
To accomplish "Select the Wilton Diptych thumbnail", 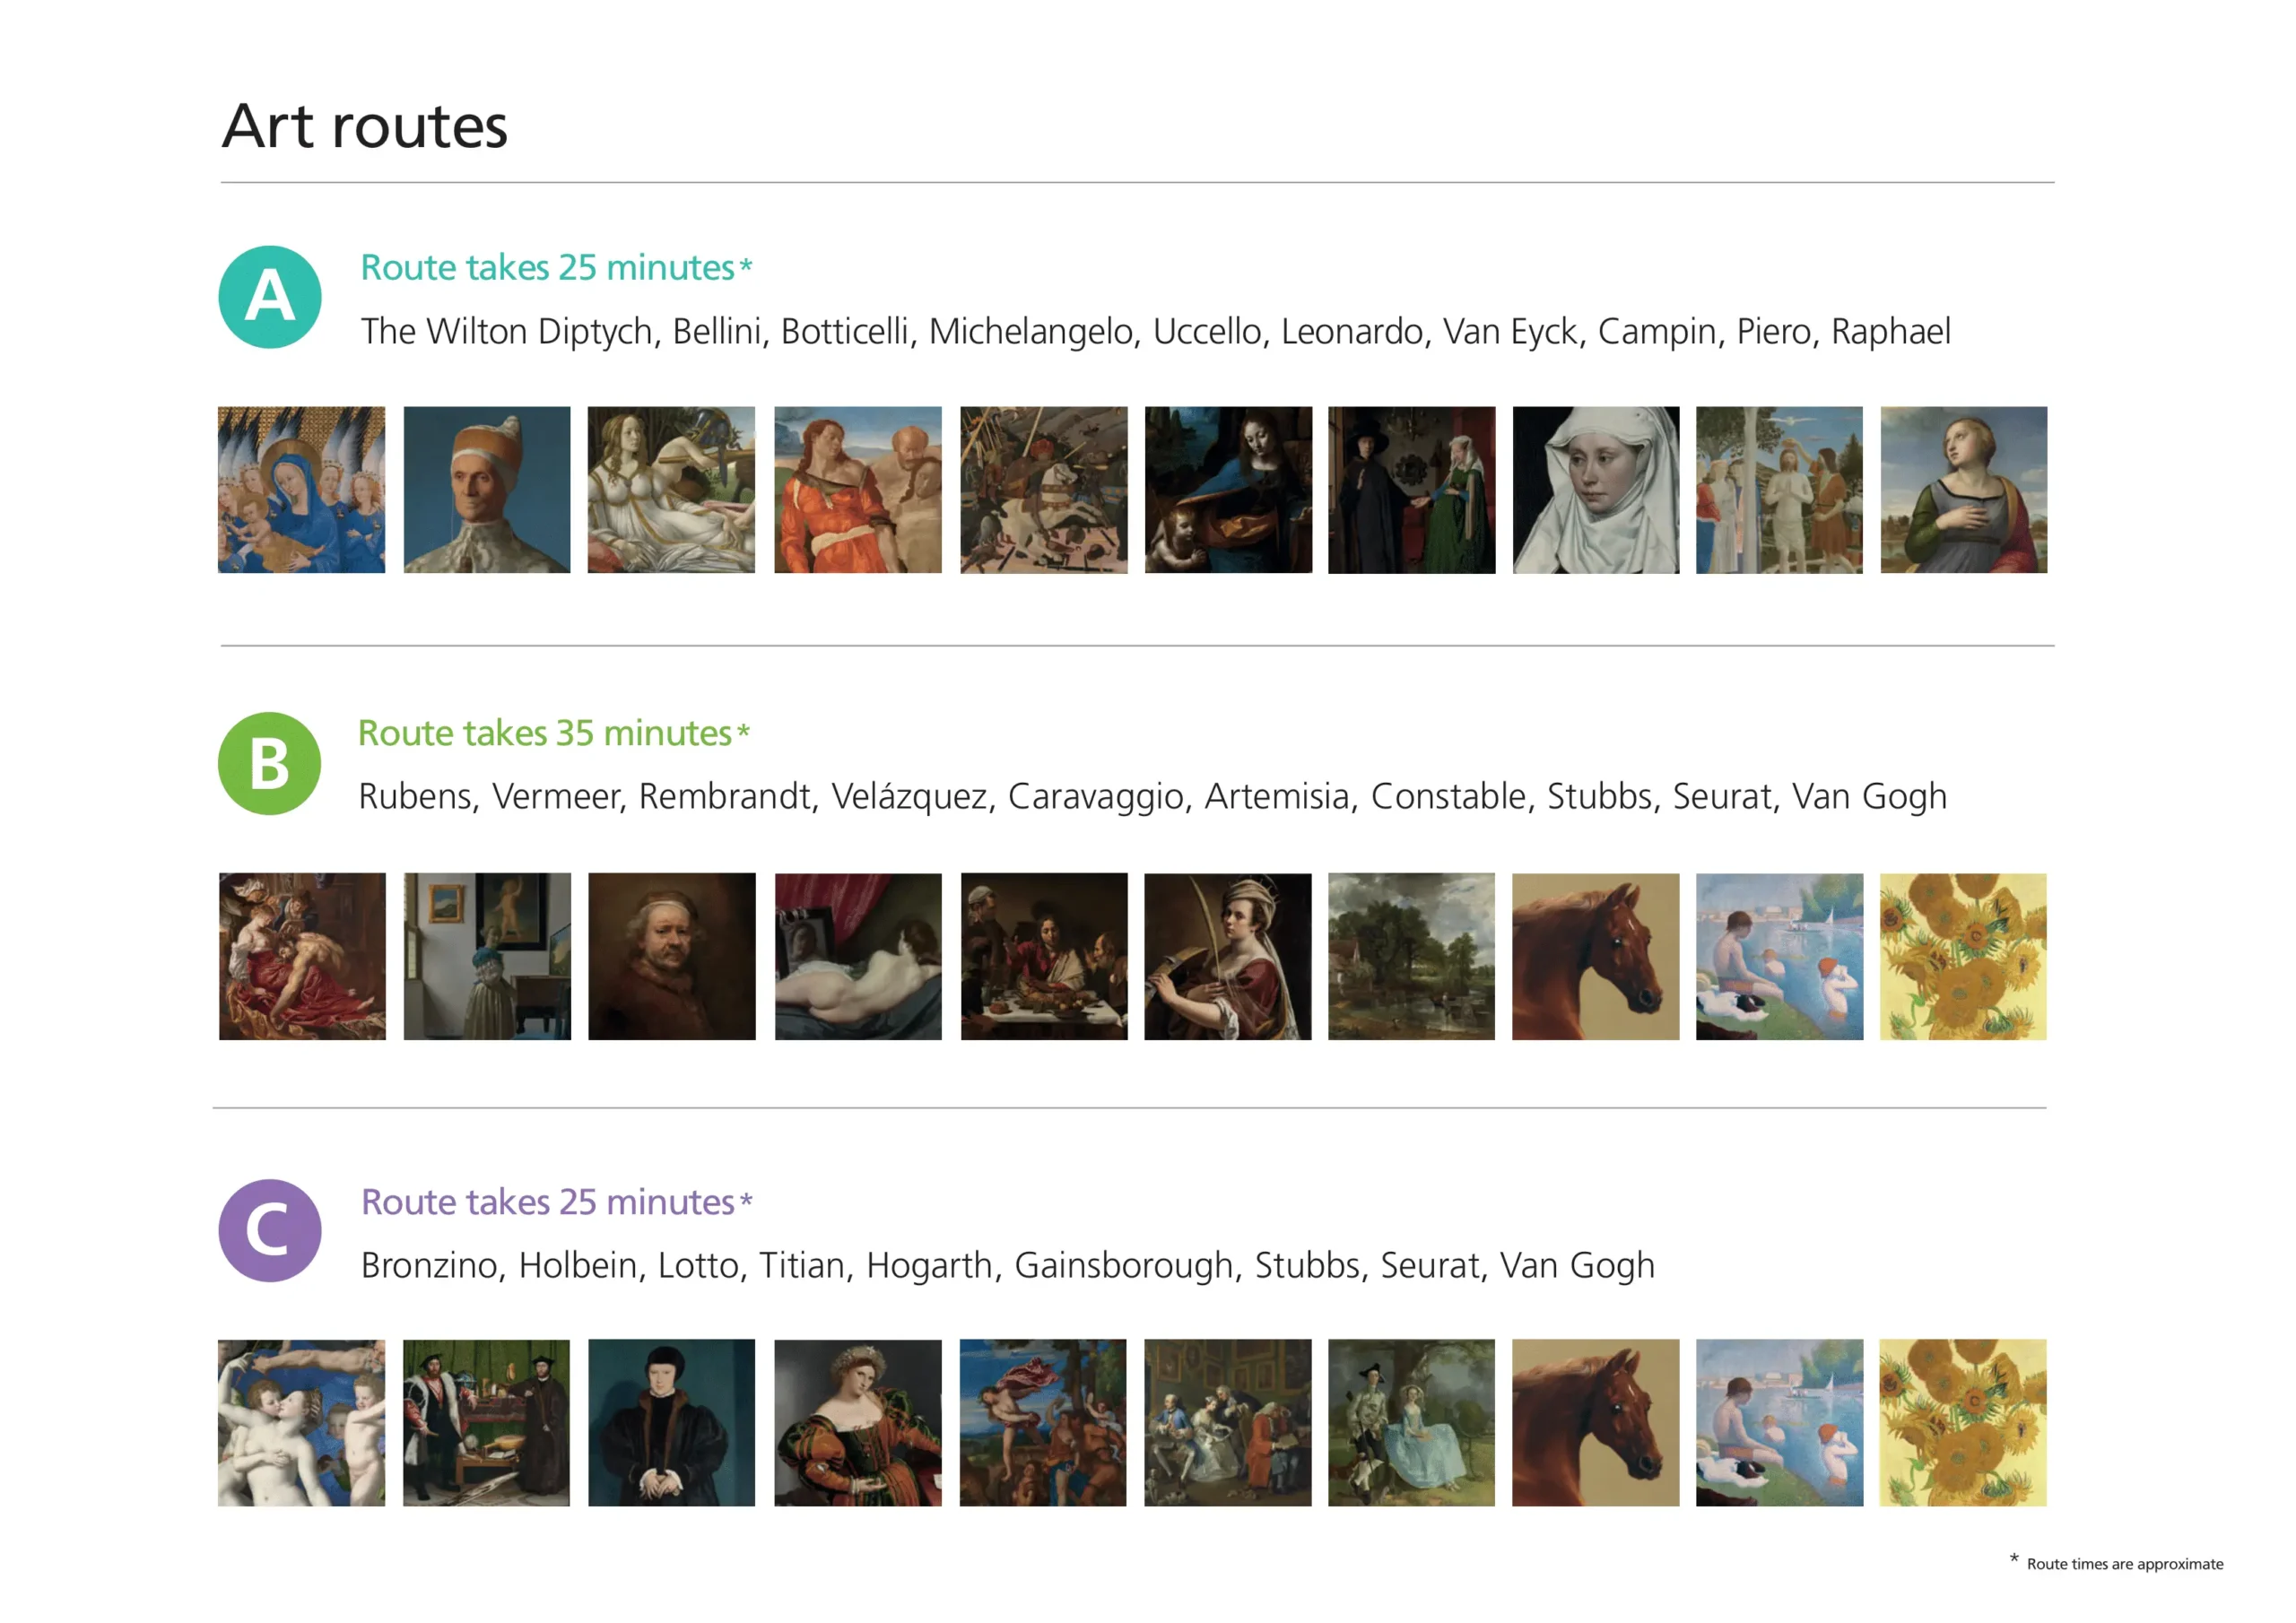I will [301, 489].
